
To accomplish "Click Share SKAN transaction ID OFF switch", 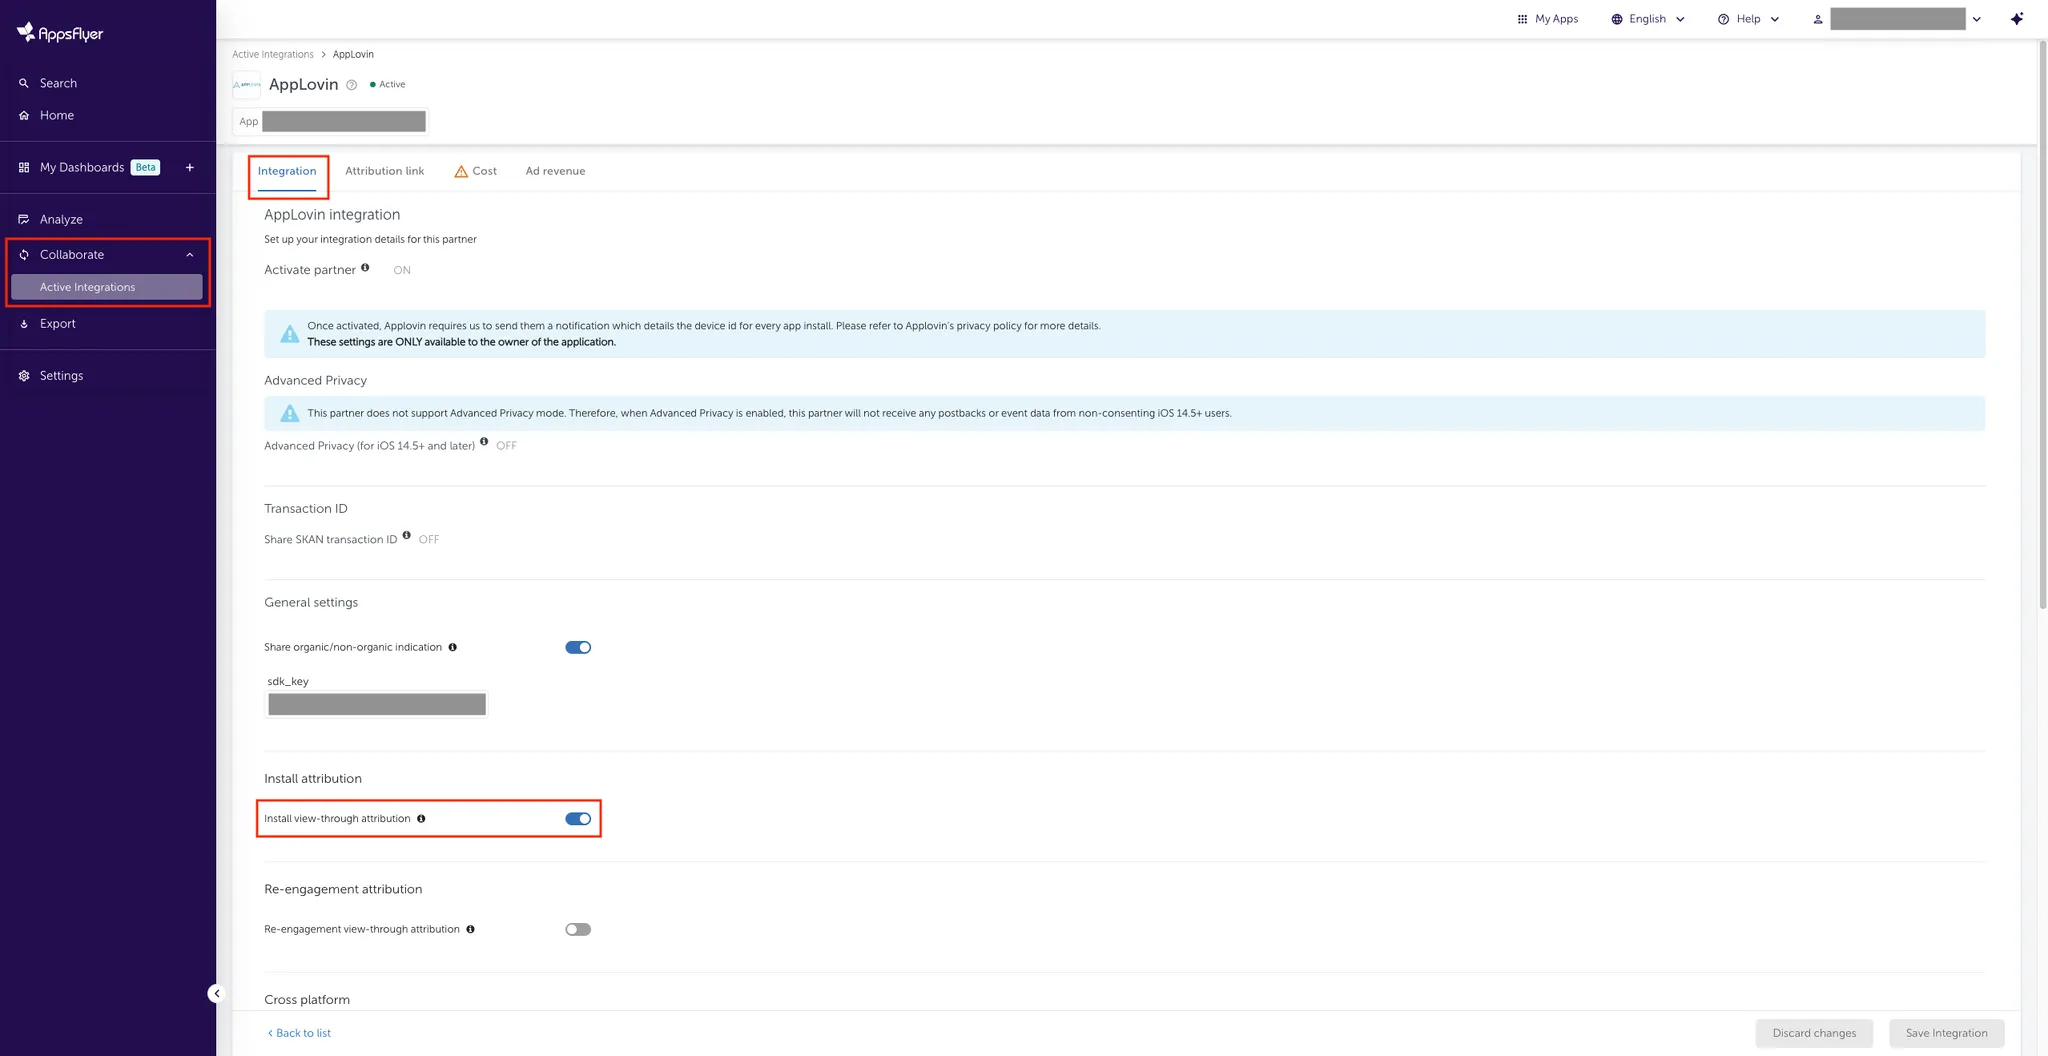I will pyautogui.click(x=429, y=539).
